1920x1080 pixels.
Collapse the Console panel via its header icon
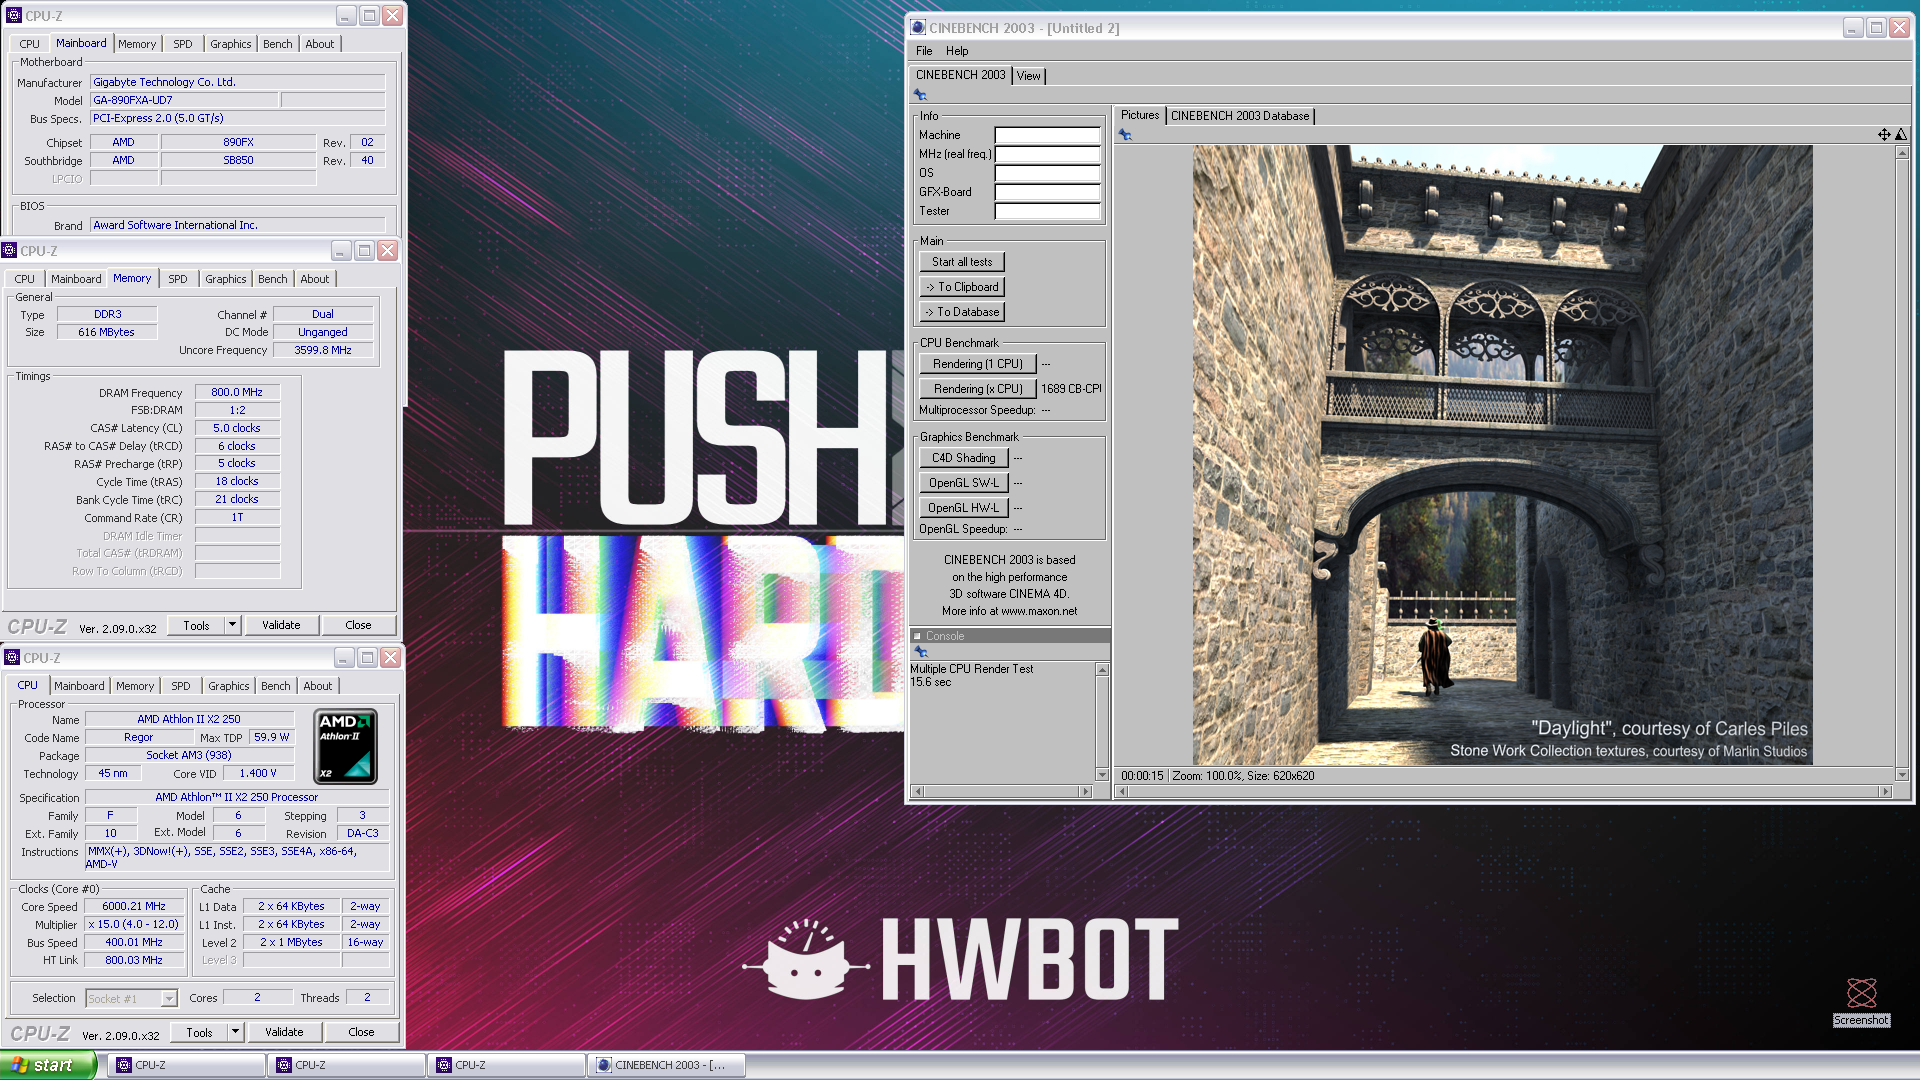click(x=917, y=636)
